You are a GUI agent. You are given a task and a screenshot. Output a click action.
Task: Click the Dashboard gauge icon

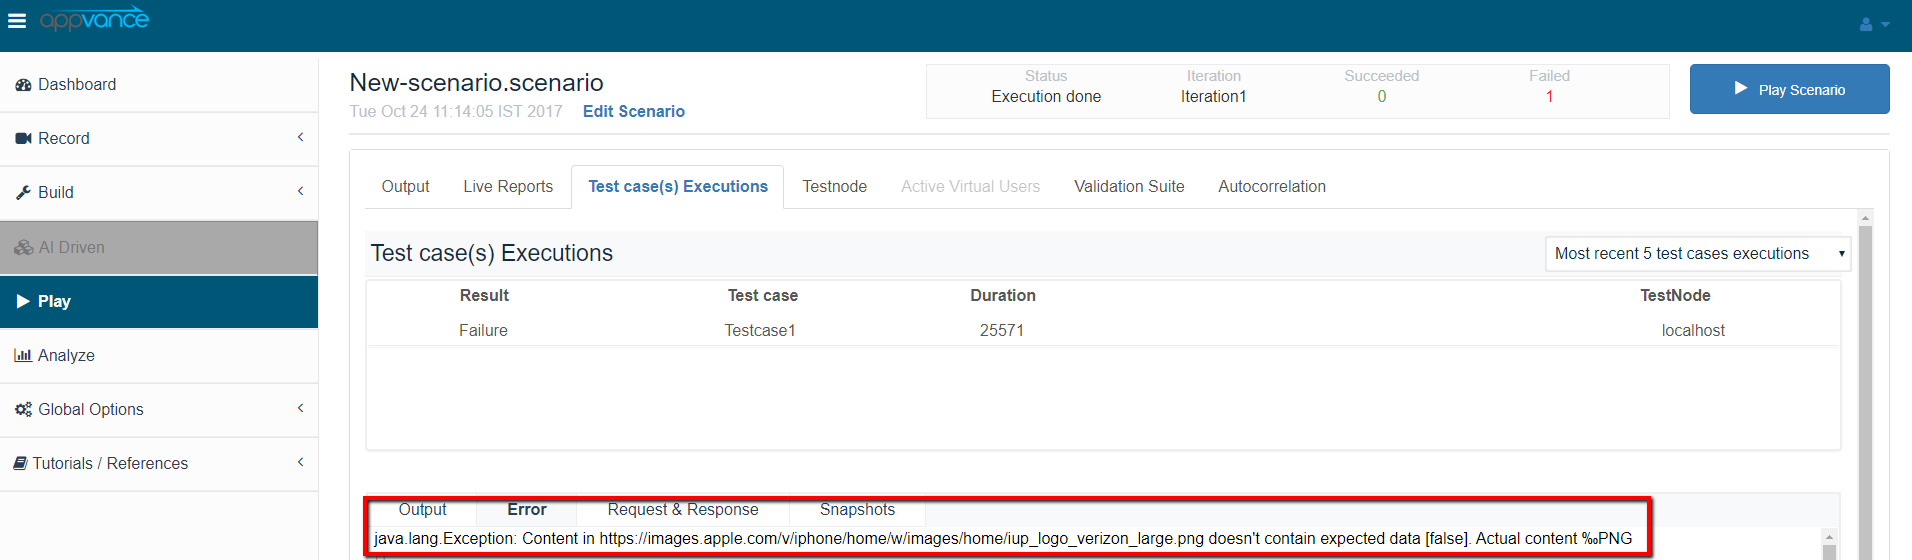[23, 85]
